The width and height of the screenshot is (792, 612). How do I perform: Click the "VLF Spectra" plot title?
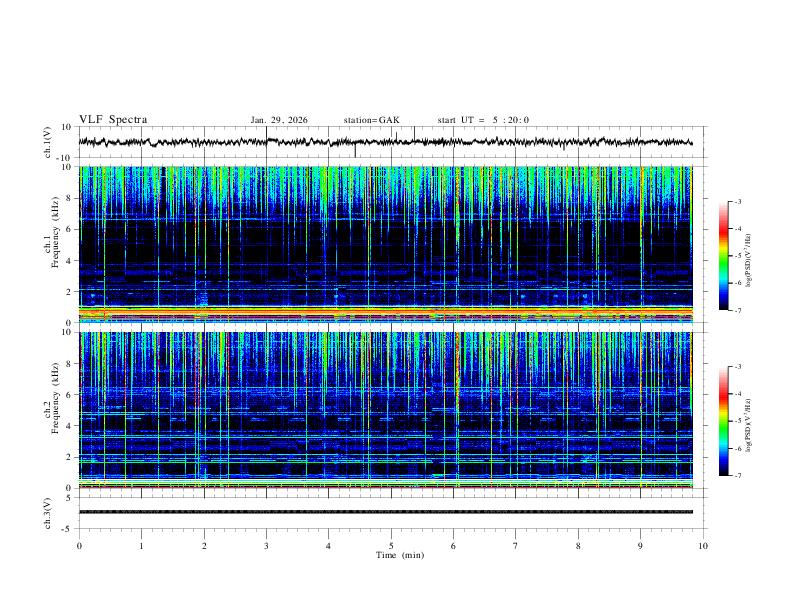(113, 120)
